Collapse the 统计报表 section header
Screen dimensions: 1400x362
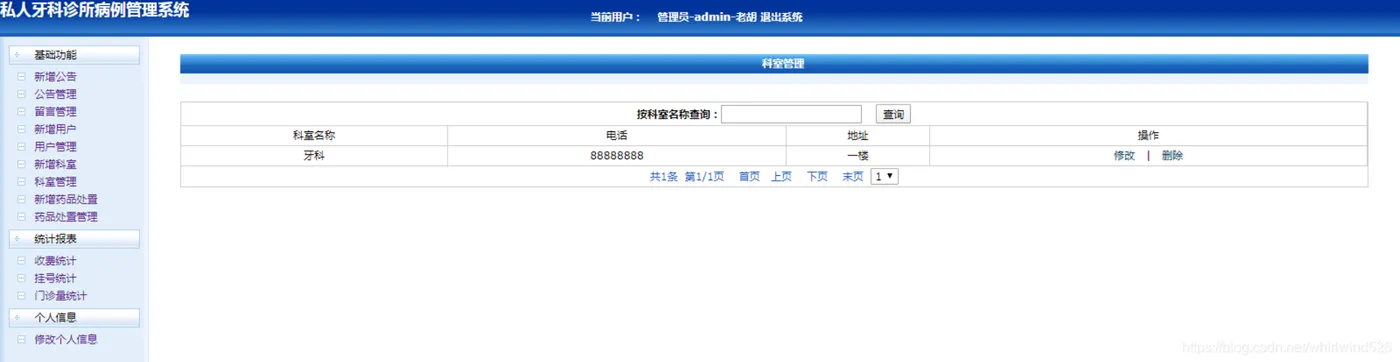(x=74, y=239)
